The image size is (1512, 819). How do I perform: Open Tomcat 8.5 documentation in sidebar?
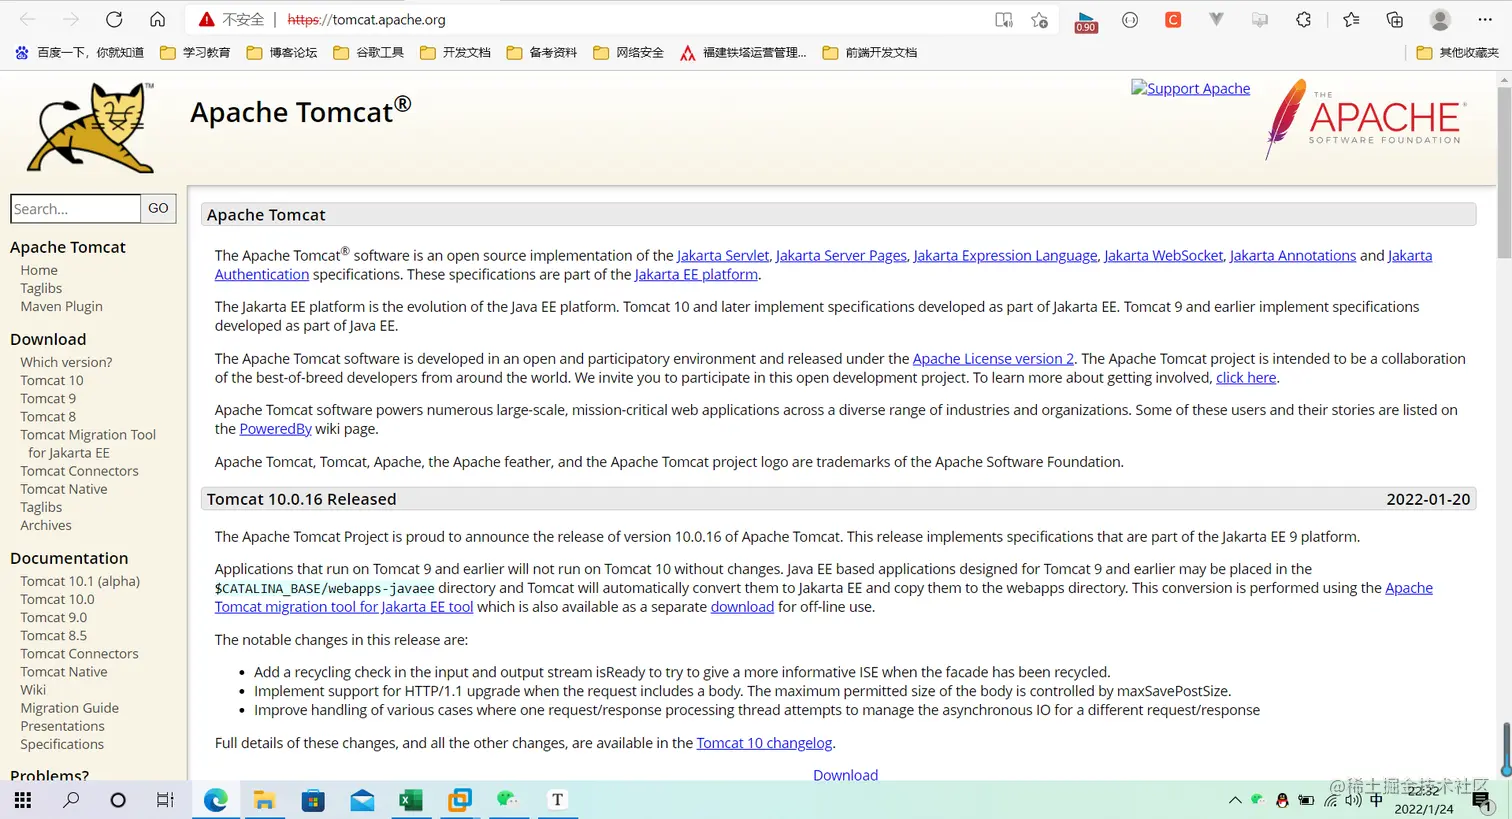point(53,635)
